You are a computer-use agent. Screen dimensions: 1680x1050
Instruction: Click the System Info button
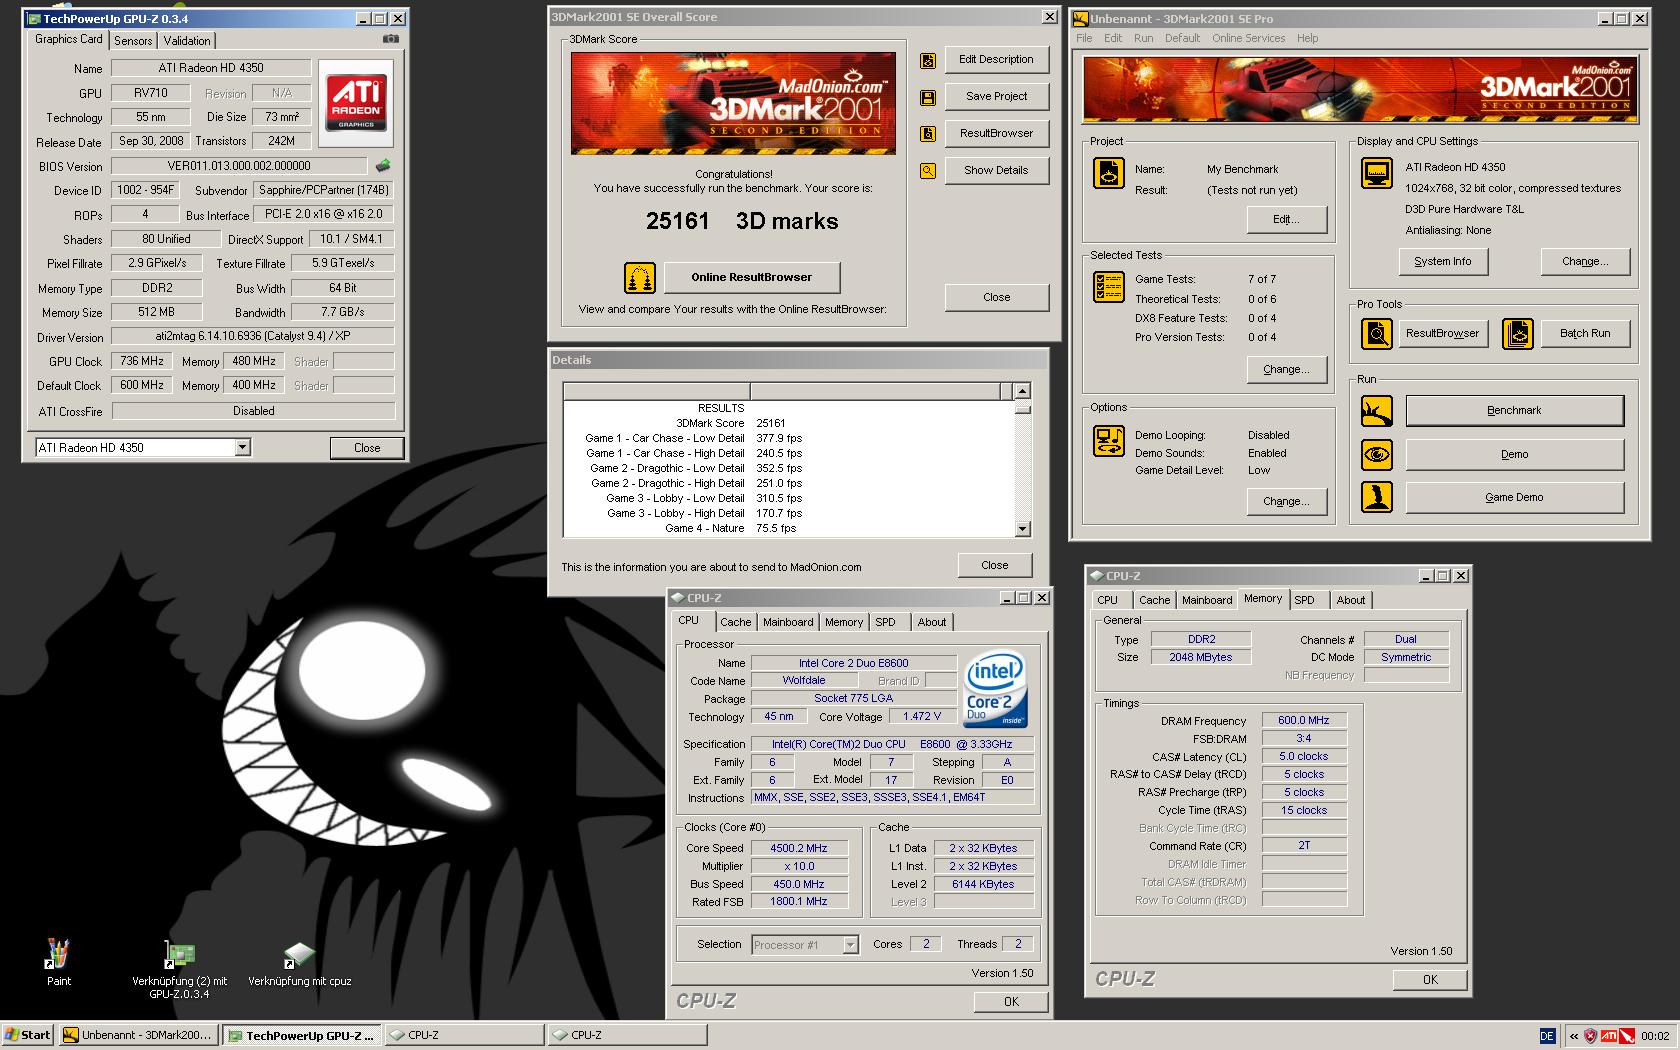pos(1442,261)
